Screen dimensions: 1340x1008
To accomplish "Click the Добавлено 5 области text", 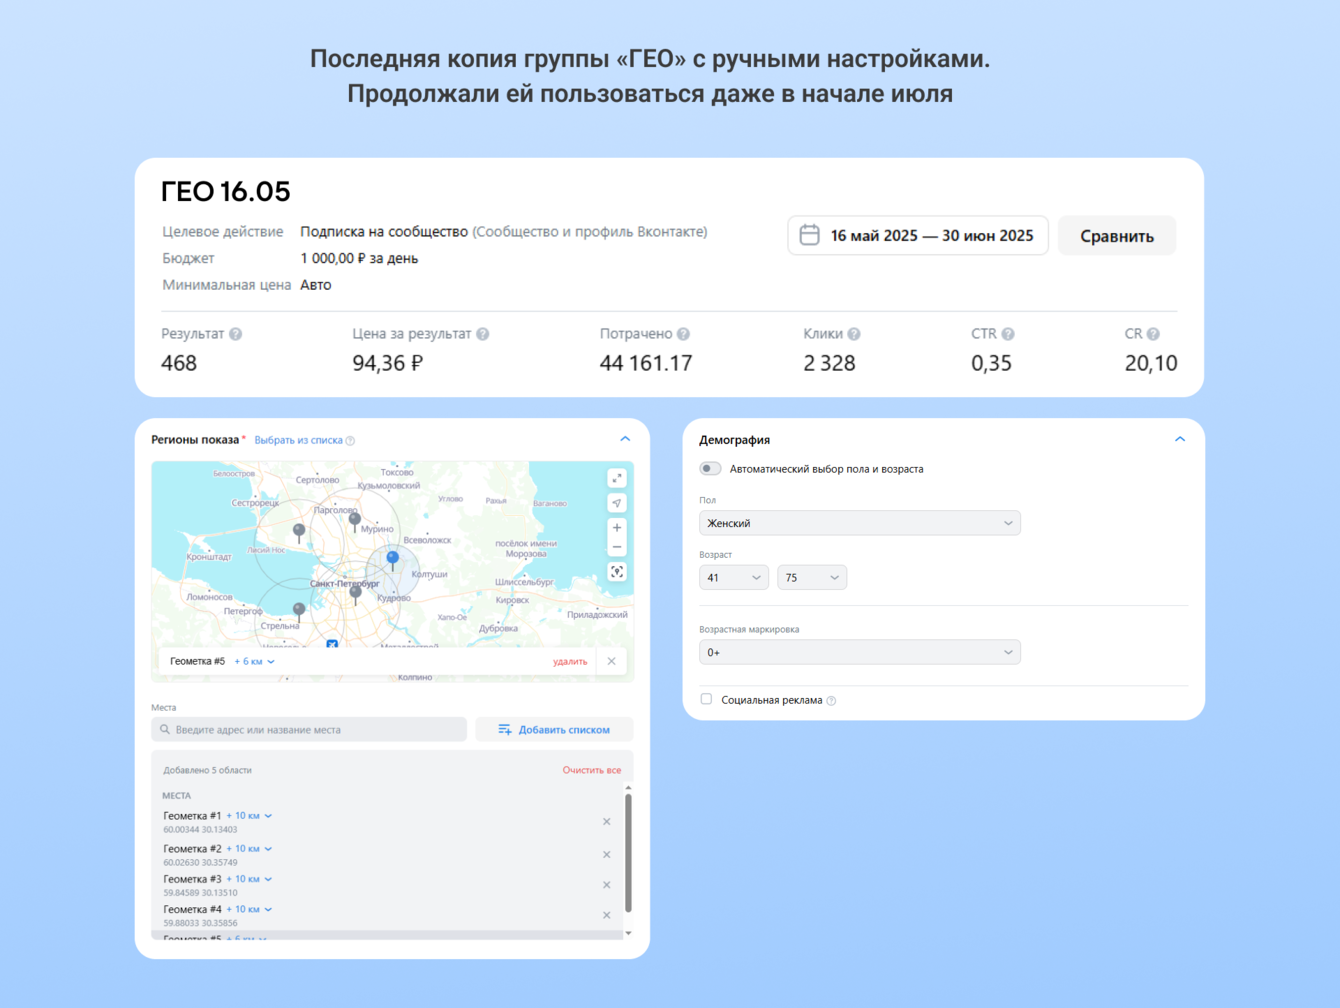I will point(207,770).
